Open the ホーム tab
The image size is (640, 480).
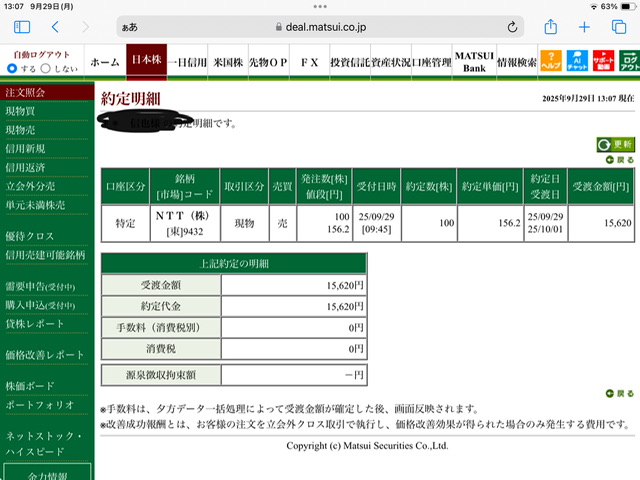point(105,62)
